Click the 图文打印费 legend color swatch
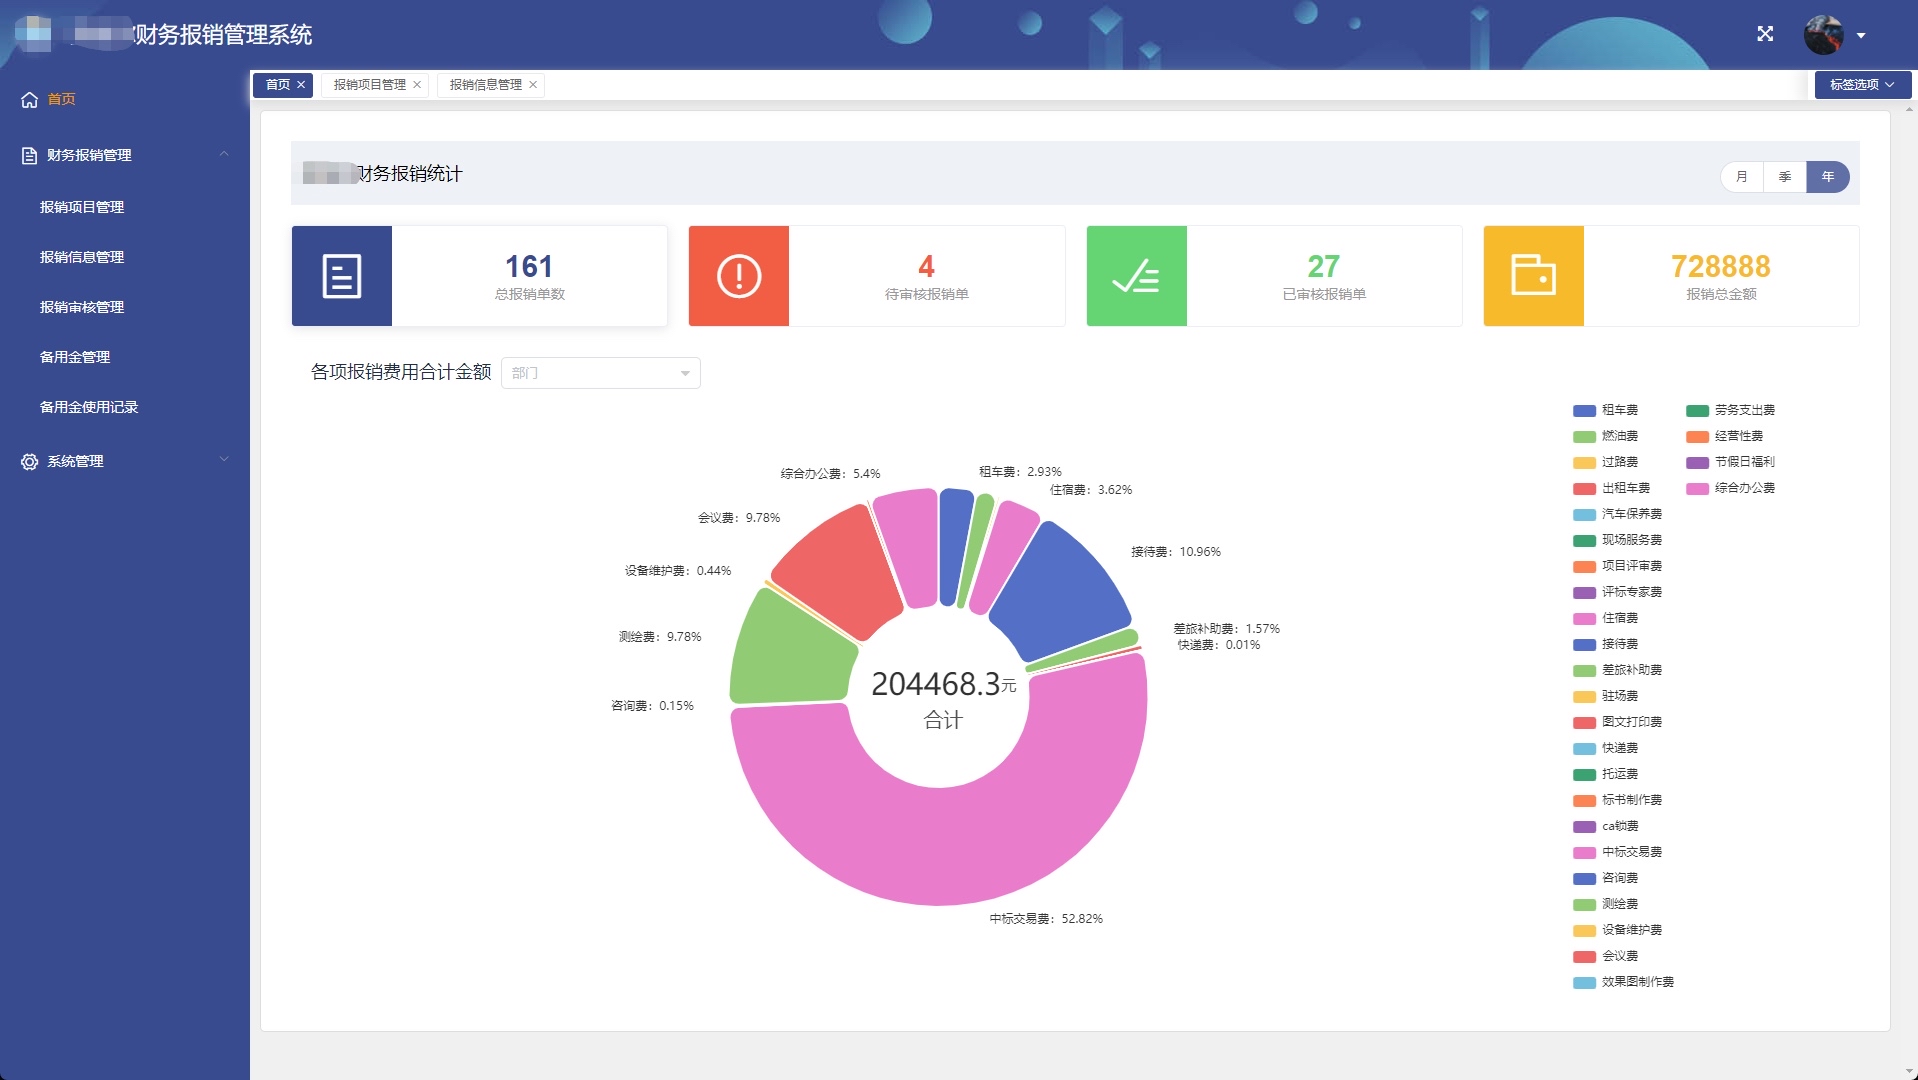This screenshot has height=1080, width=1918. tap(1584, 722)
